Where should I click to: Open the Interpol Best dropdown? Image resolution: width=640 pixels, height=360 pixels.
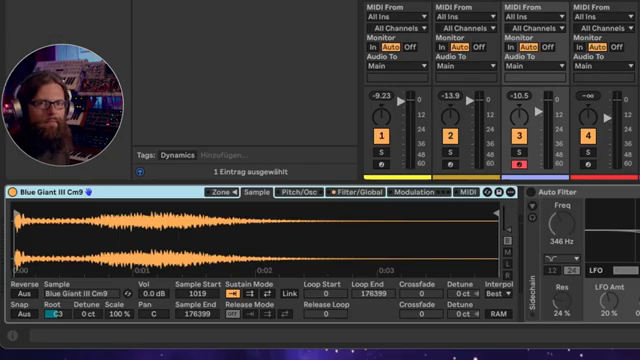tap(499, 293)
